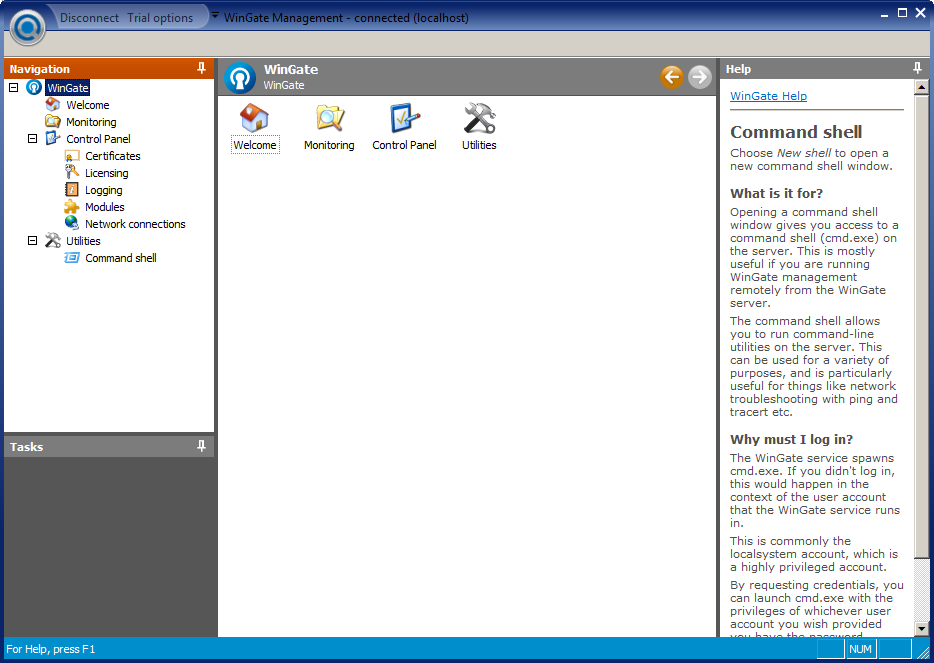Click the Welcome house icon in navigation tree
Viewport: 934px width, 663px height.
coord(53,104)
